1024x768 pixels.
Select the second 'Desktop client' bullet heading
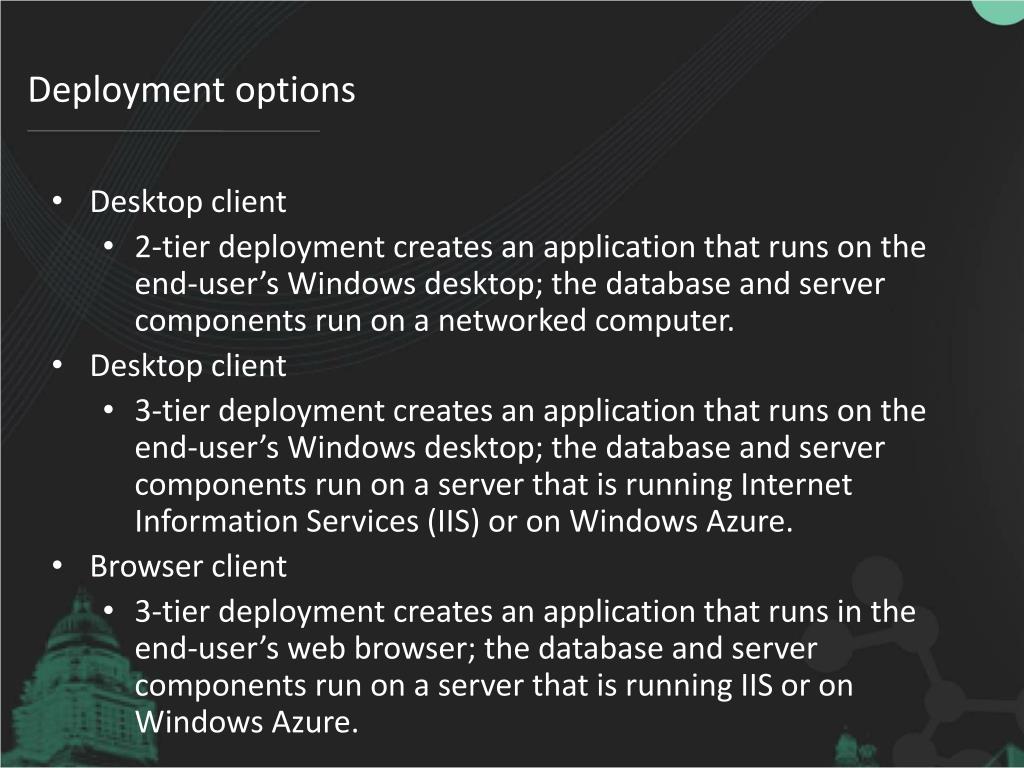coord(188,366)
